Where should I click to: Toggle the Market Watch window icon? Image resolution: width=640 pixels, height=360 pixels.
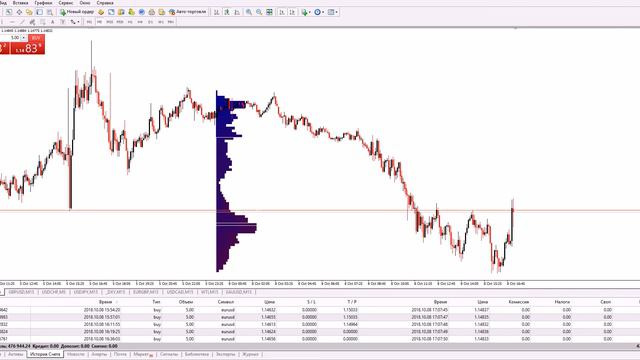pyautogui.click(x=9, y=12)
